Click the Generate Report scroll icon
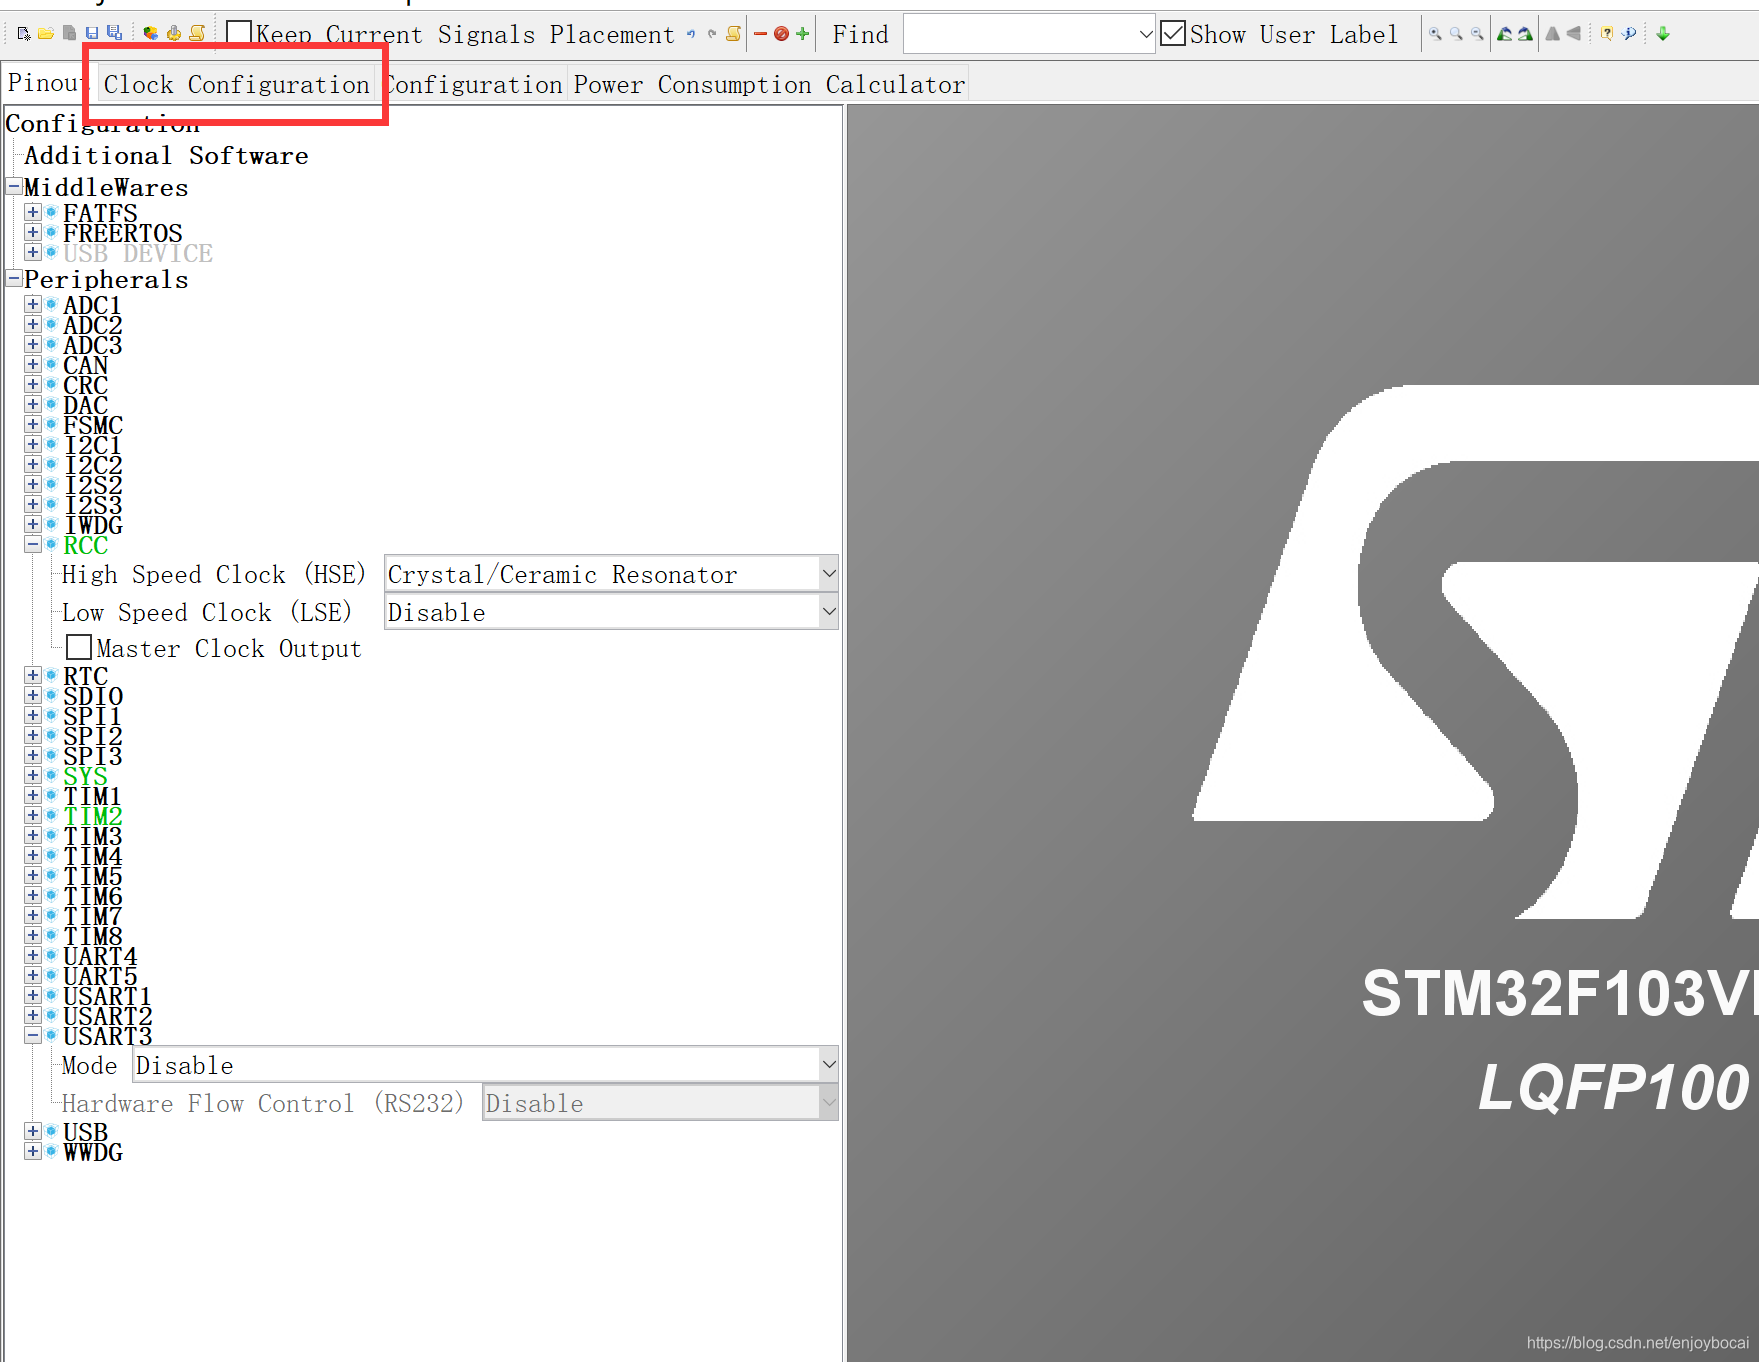The image size is (1759, 1362). [197, 34]
